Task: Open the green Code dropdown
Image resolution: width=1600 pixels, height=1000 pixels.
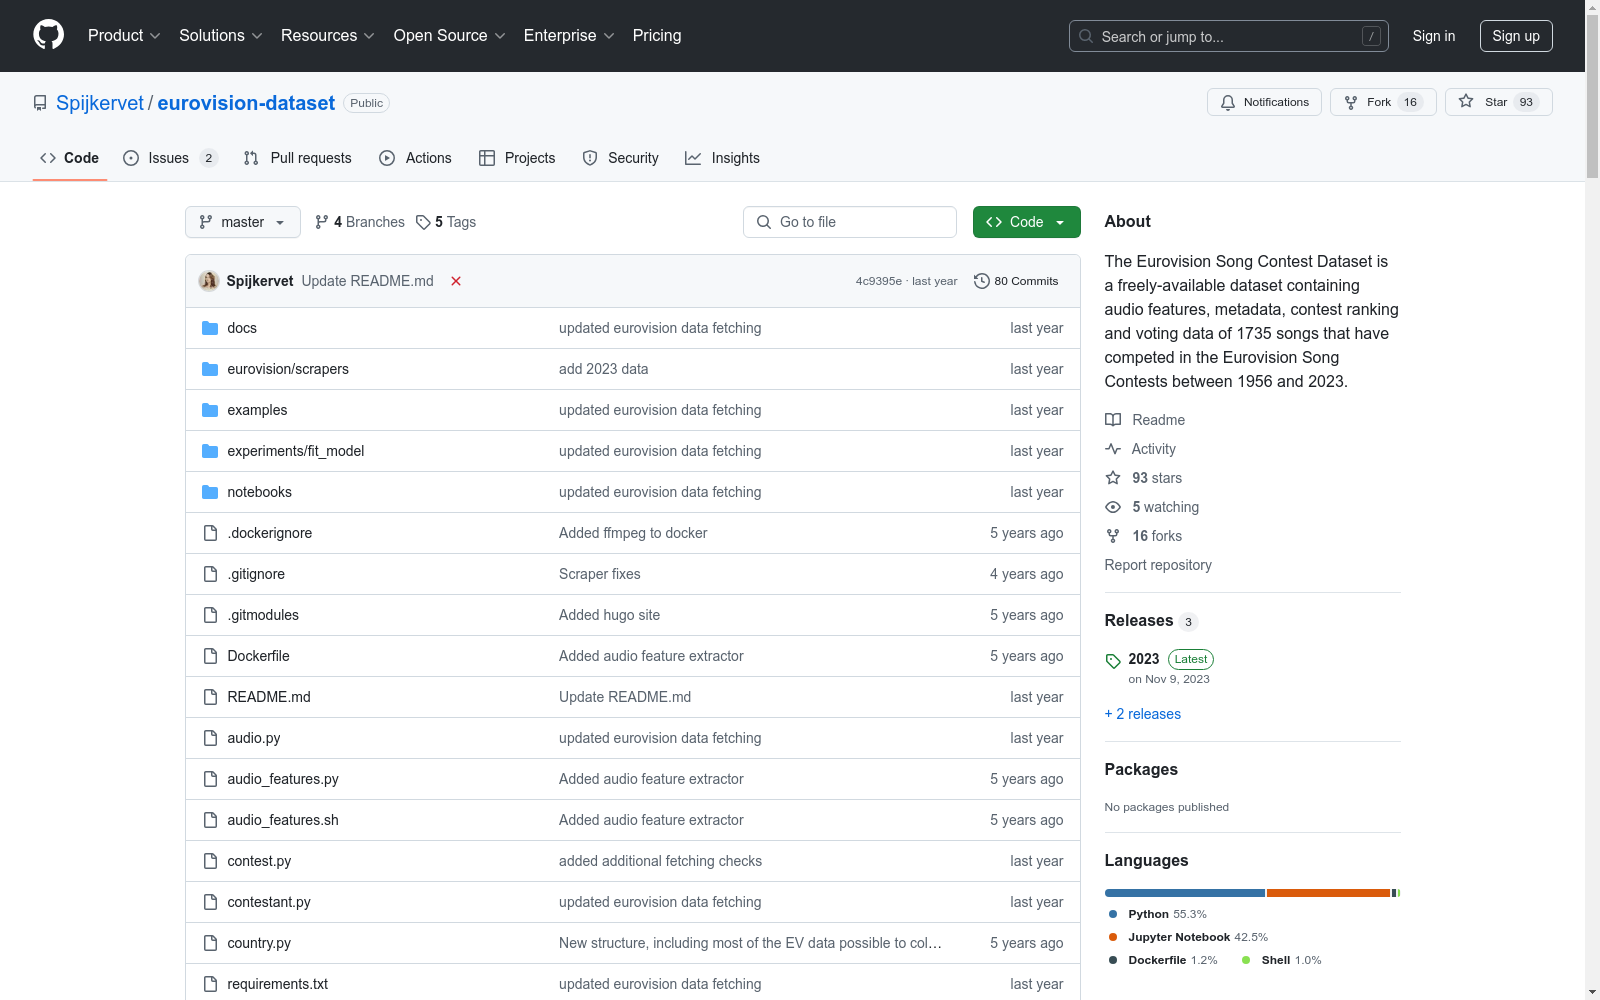Action: click(1026, 222)
